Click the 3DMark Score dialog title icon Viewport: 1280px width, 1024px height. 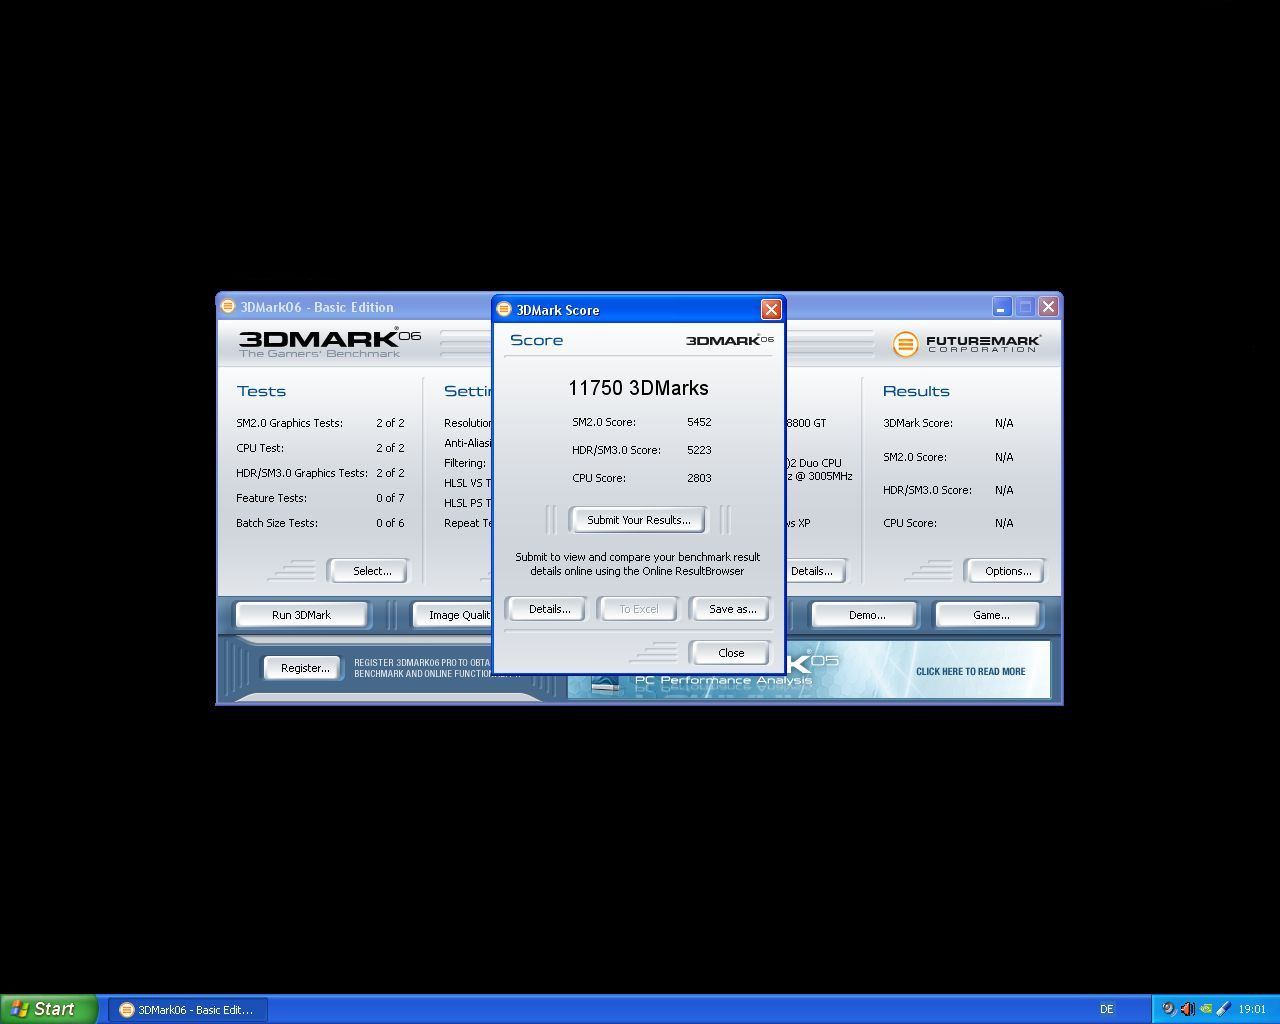point(504,309)
